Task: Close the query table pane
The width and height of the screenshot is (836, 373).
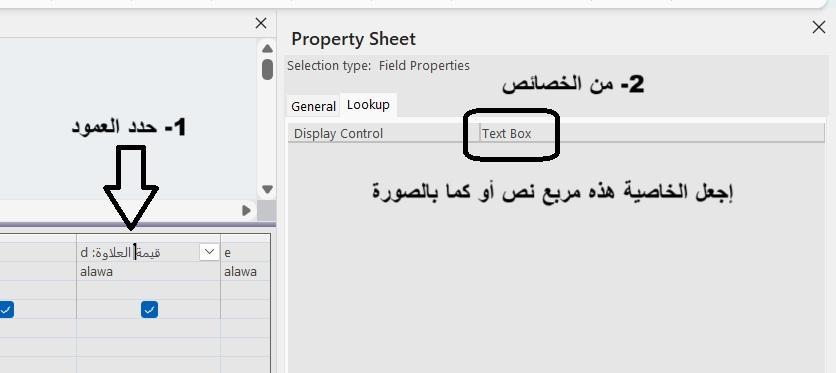Action: pos(261,23)
